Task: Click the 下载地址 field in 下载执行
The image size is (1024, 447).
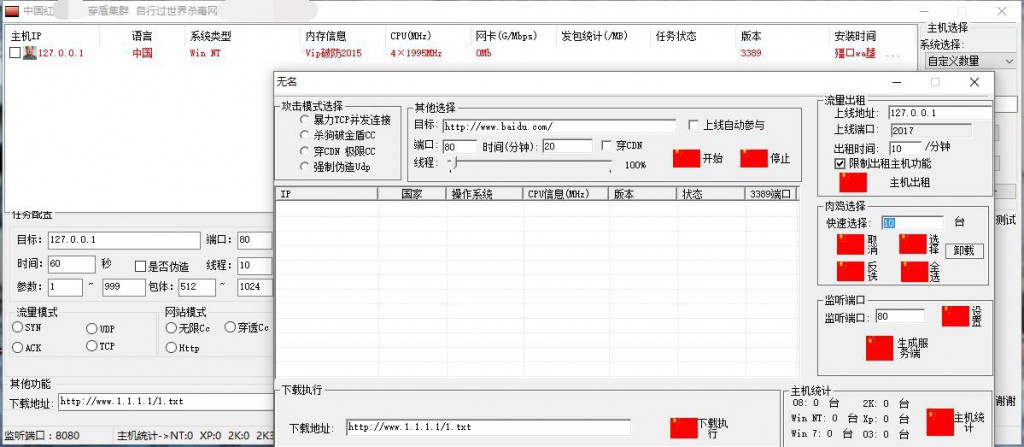Action: [x=488, y=427]
